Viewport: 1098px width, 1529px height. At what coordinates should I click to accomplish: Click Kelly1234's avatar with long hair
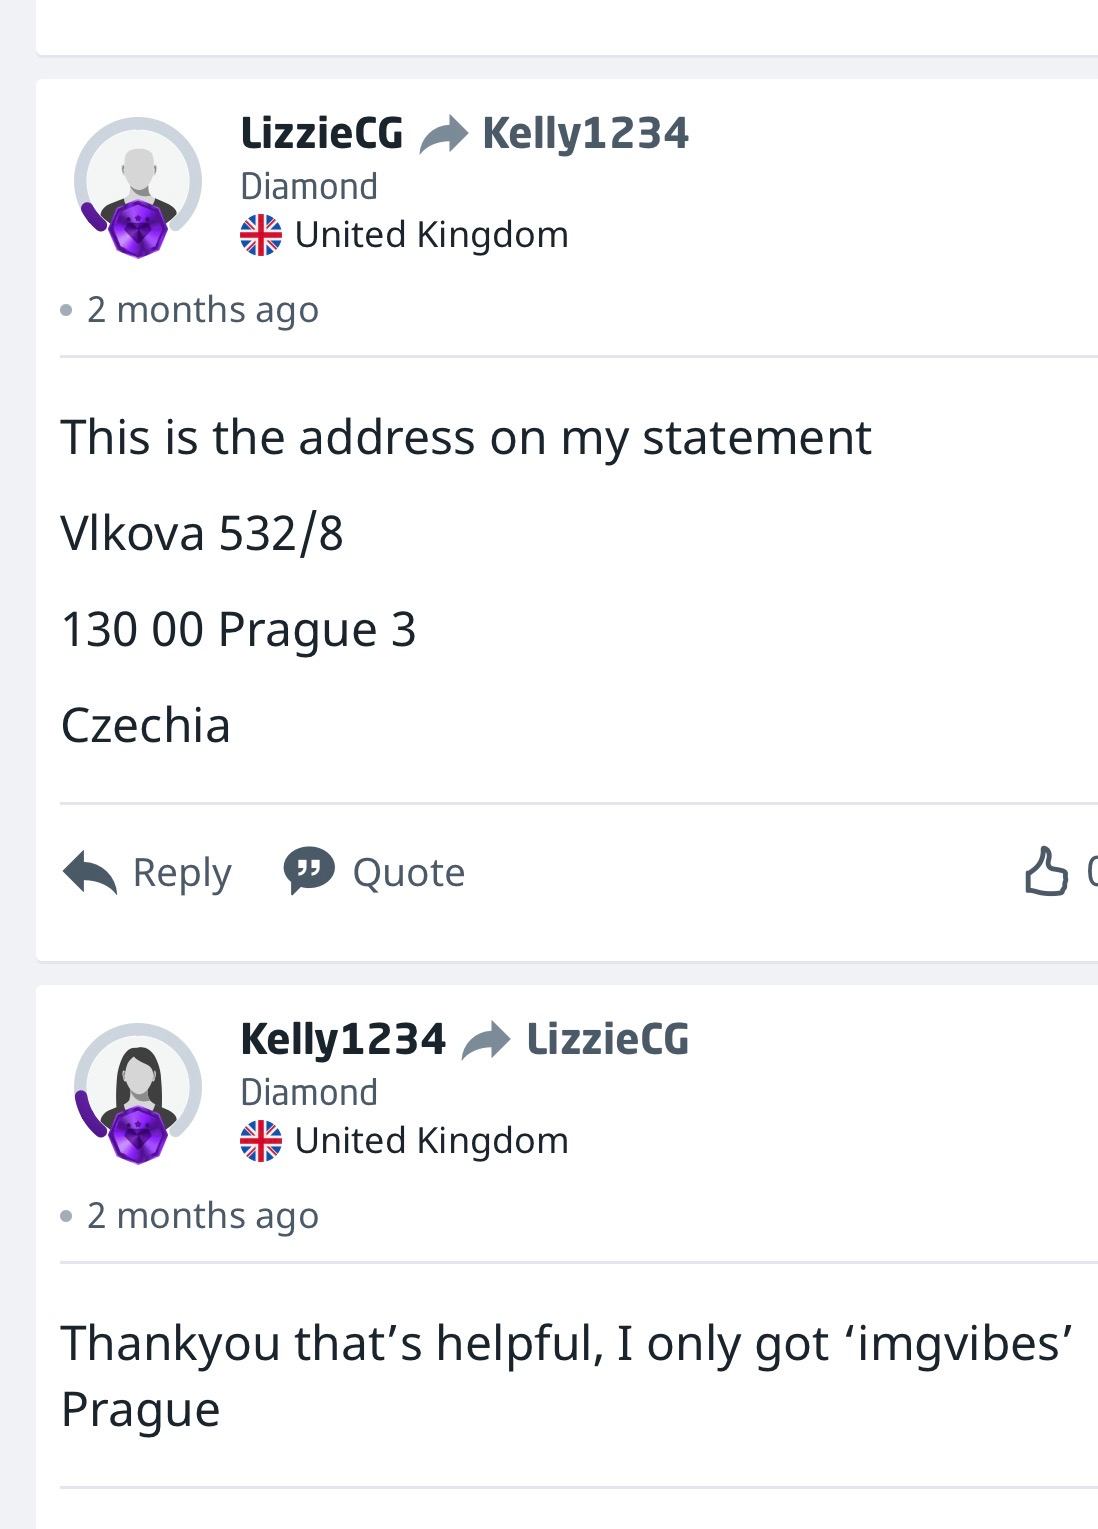139,1082
